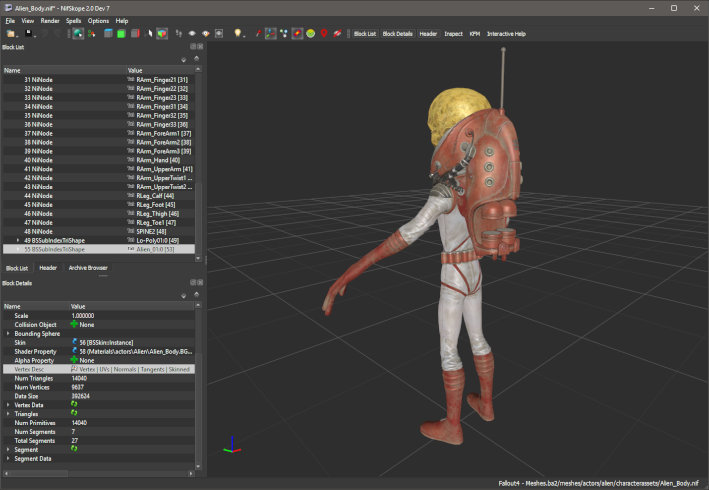
Task: Select the green globe select-object tool
Action: point(78,34)
